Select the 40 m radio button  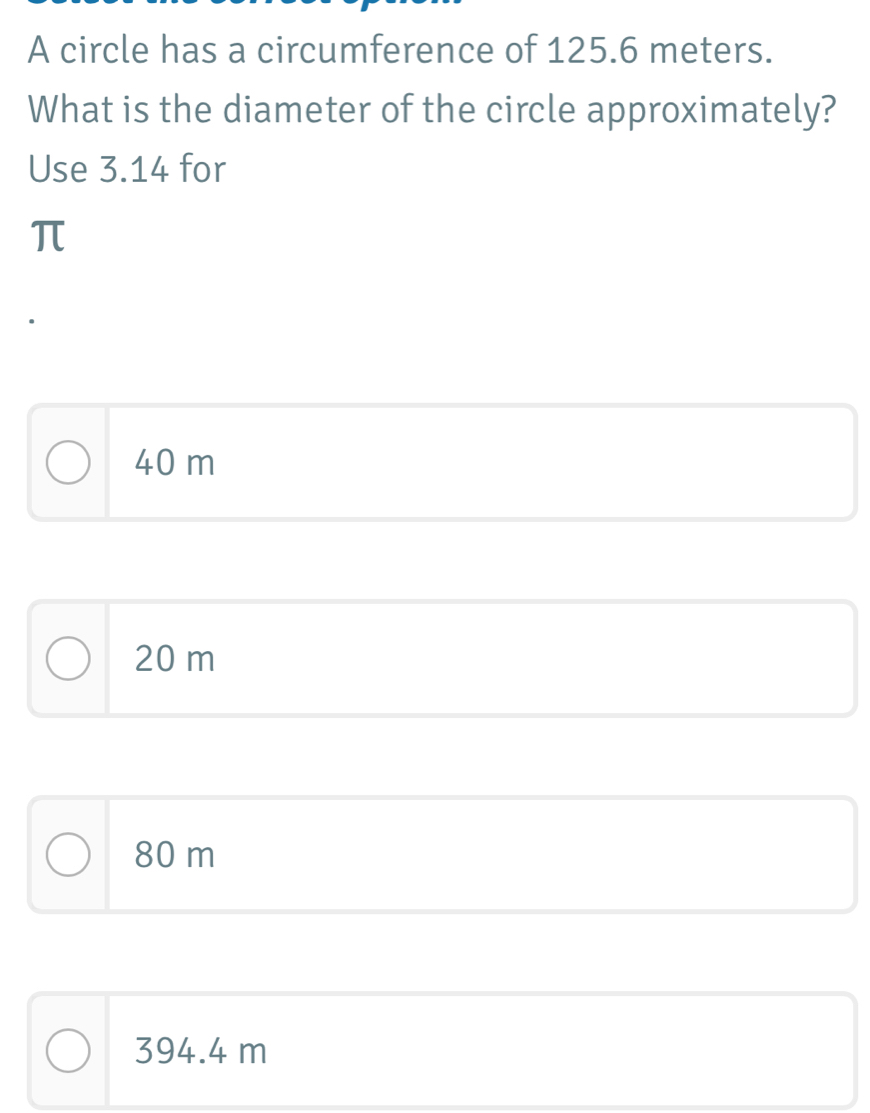click(x=68, y=463)
